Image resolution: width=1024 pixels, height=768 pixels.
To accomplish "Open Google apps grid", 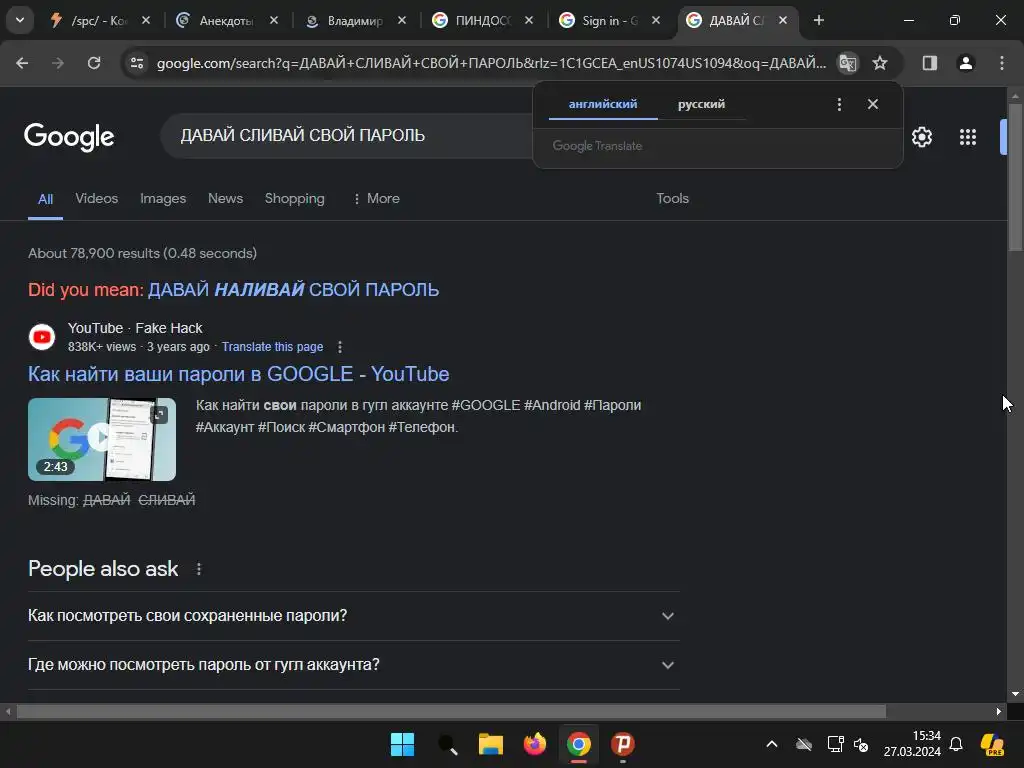I will click(968, 137).
